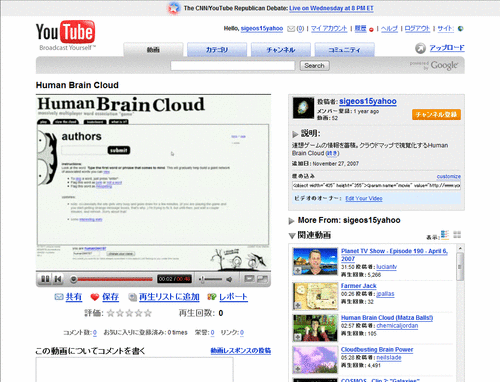Click the CNN/YouTube debate star icon
The width and height of the screenshot is (500, 382).
(174, 8)
